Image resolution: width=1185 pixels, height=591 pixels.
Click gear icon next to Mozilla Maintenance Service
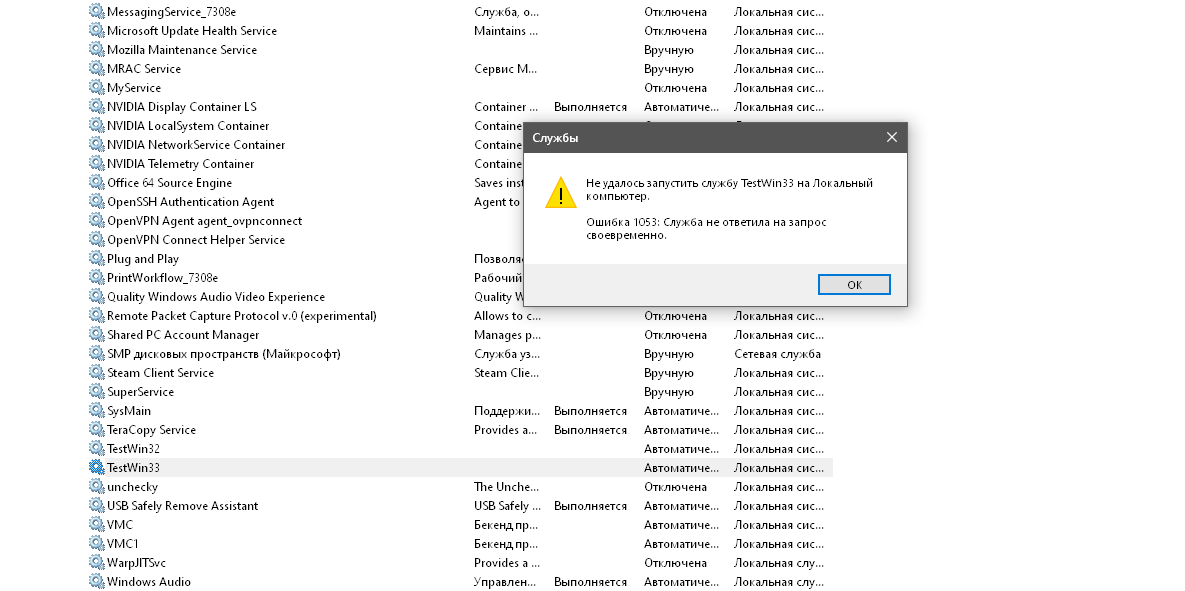(96, 49)
